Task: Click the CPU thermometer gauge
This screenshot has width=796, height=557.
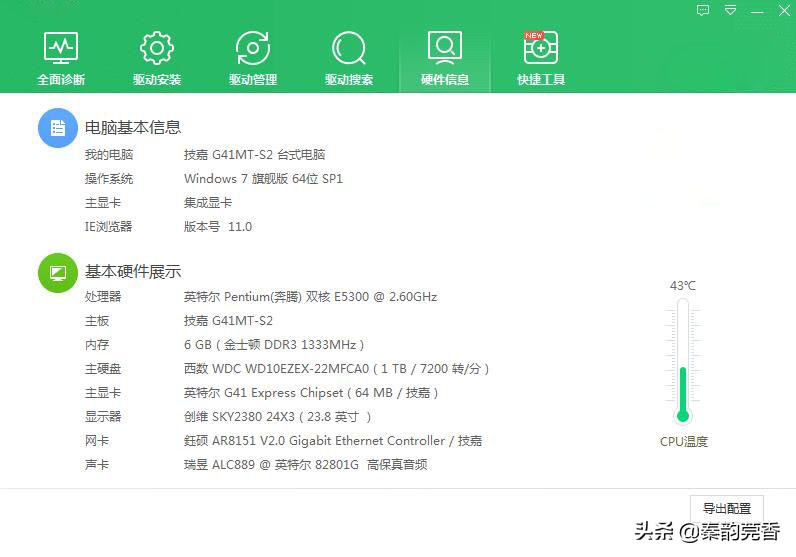Action: [x=683, y=361]
